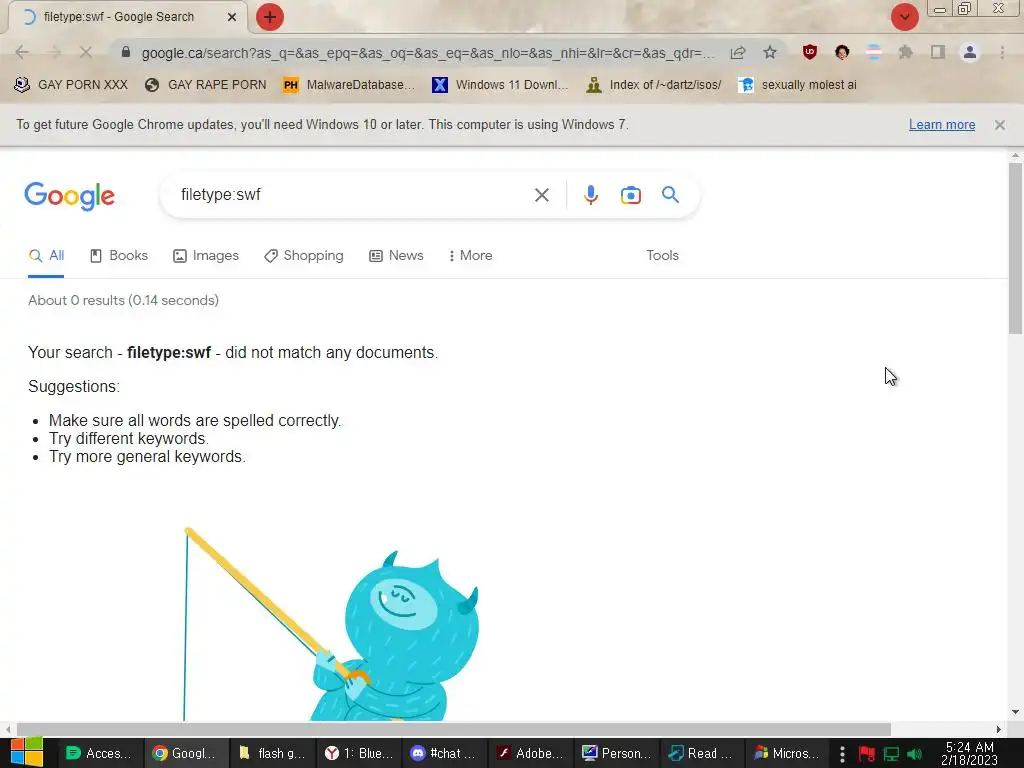Click 'Make sure all words are spelled correctly.'

(x=195, y=421)
